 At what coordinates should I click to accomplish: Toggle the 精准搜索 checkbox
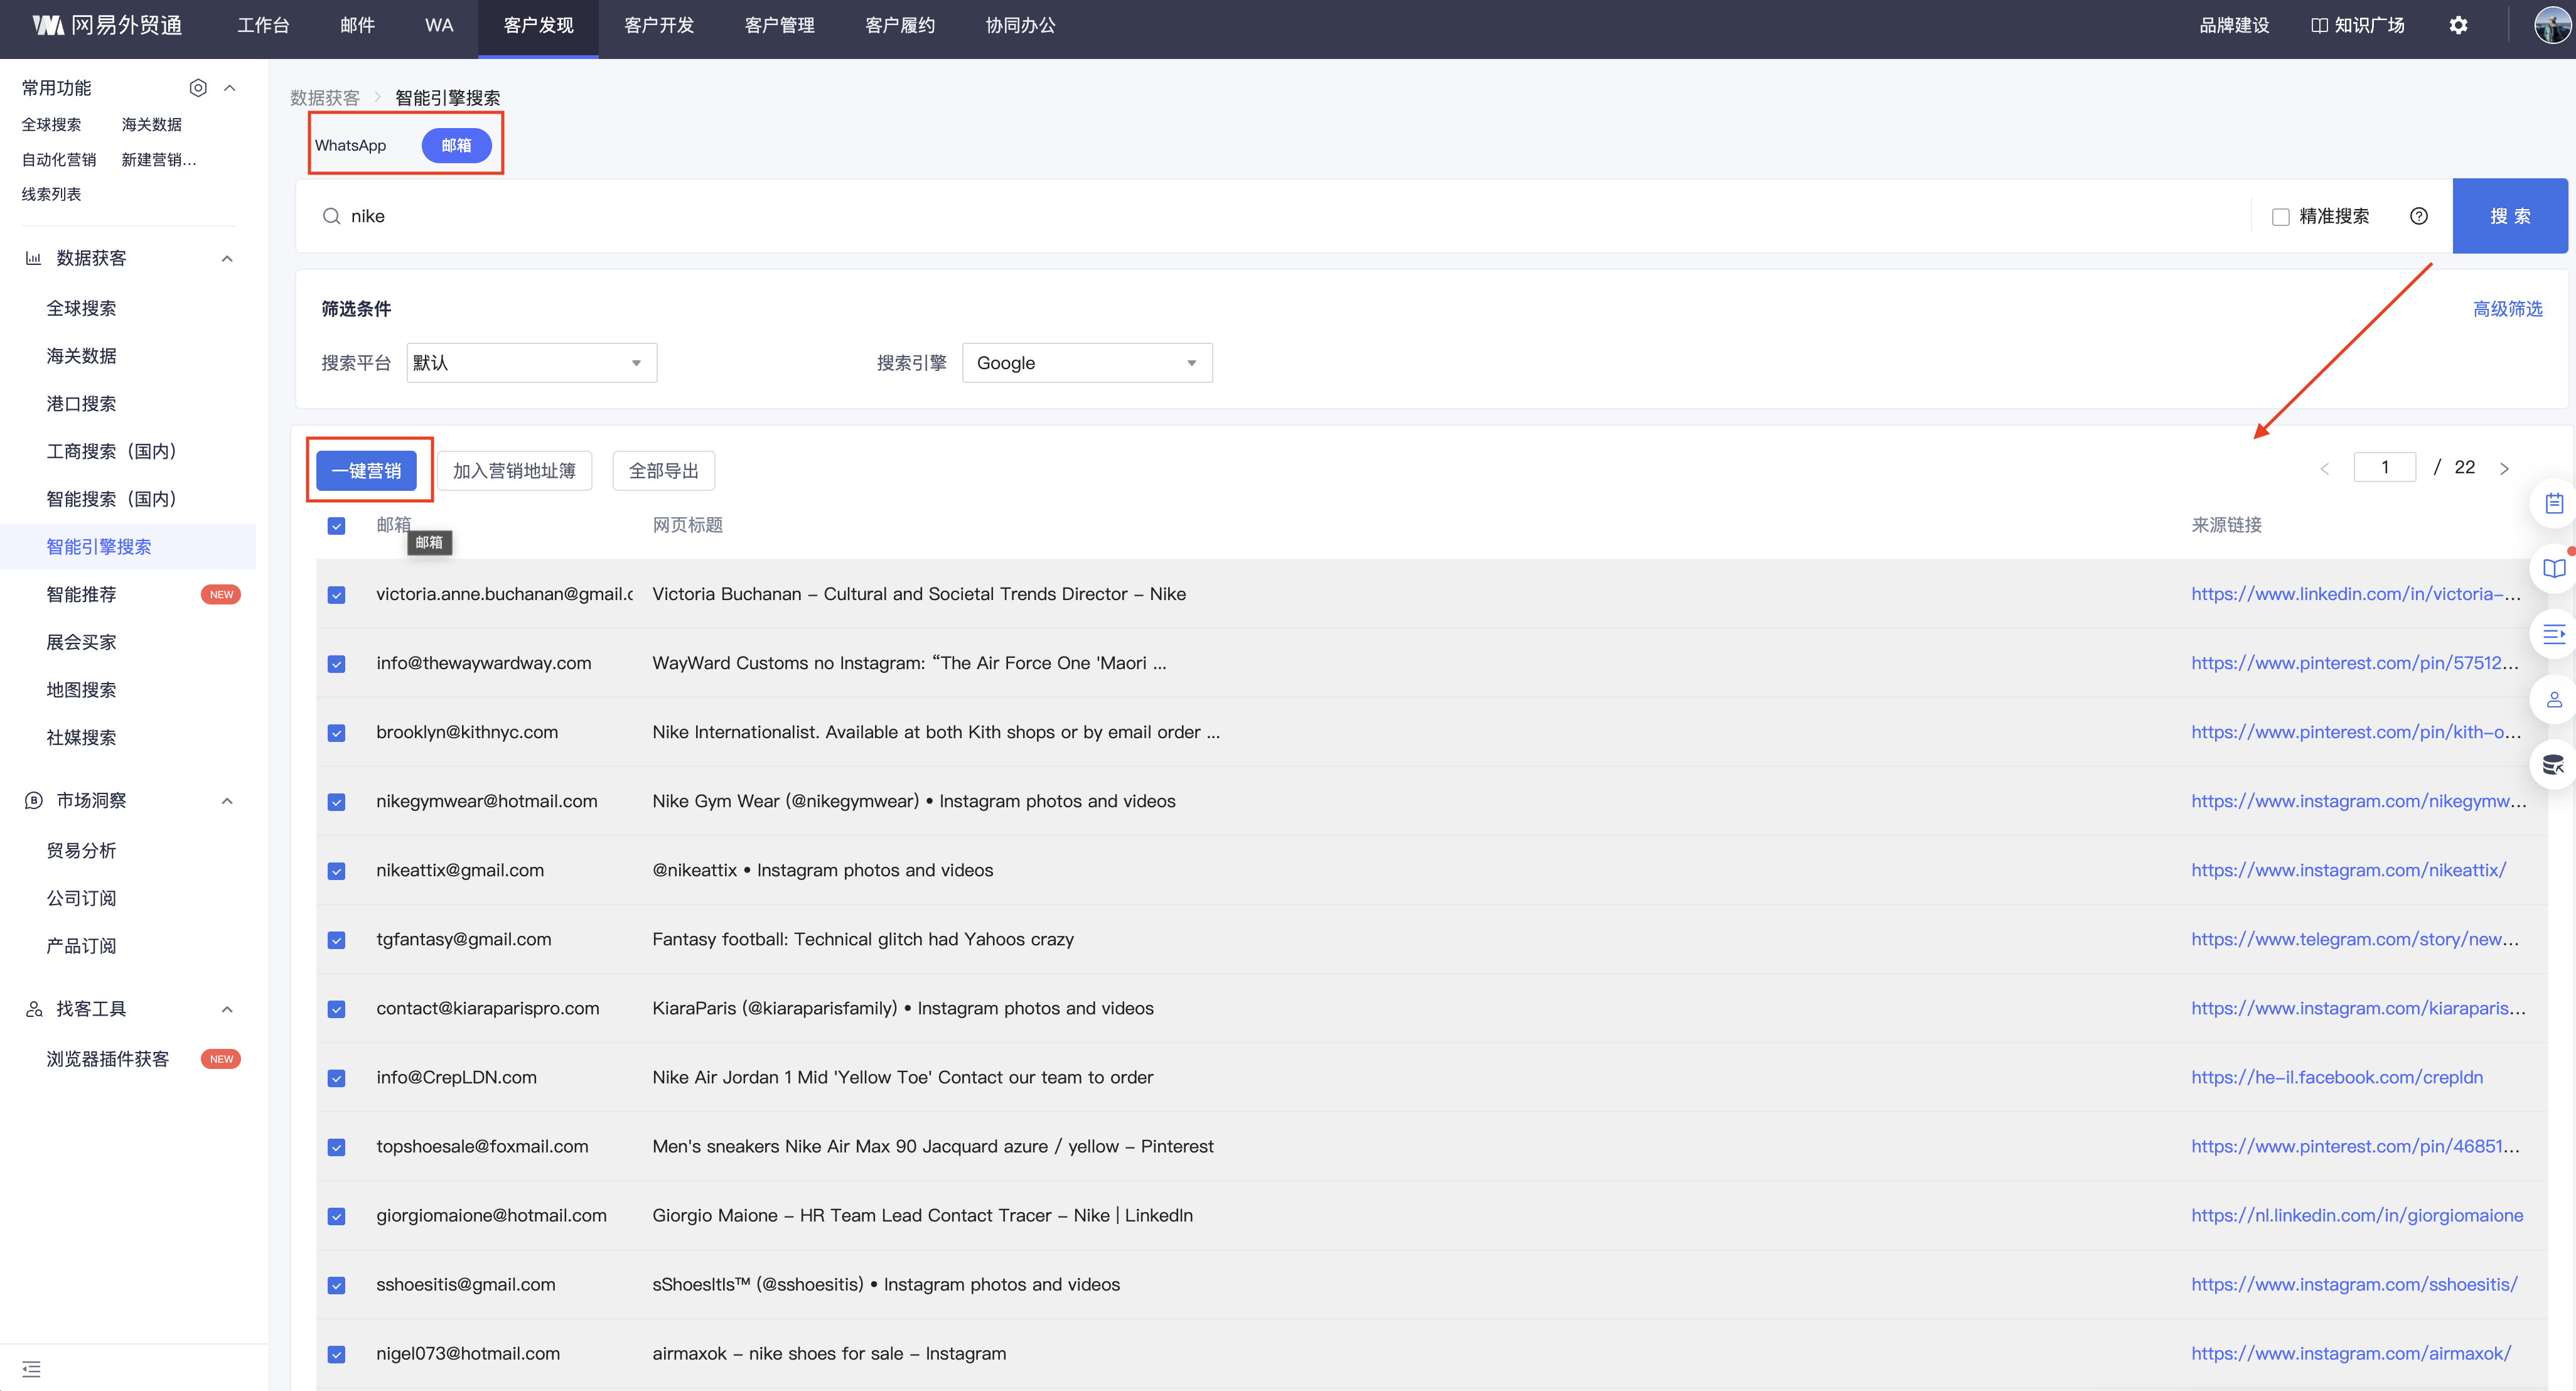(x=2280, y=217)
